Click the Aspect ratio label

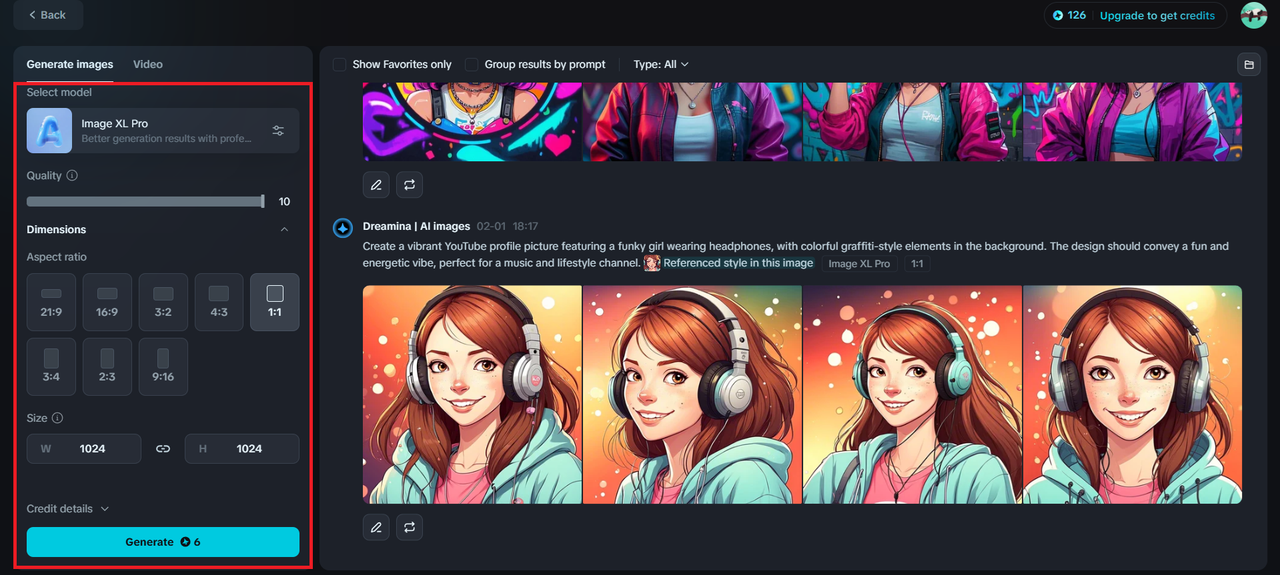point(57,257)
